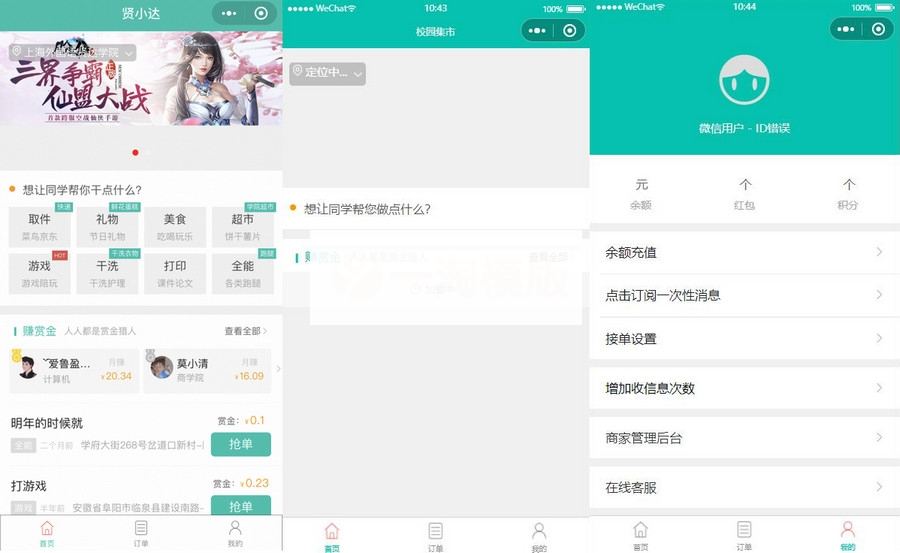Tap the capsule close-circle icon on 校园集市 screen

569,31
